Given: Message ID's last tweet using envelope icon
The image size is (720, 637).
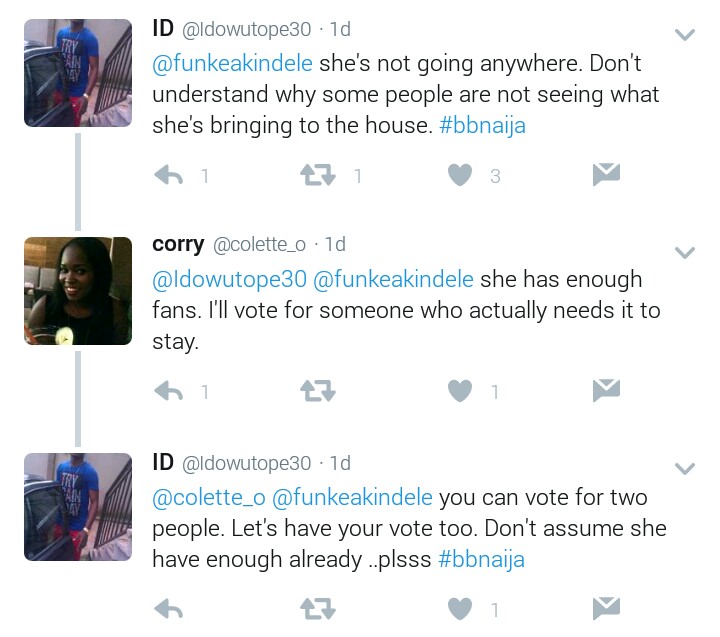Looking at the screenshot, I should click(x=606, y=608).
